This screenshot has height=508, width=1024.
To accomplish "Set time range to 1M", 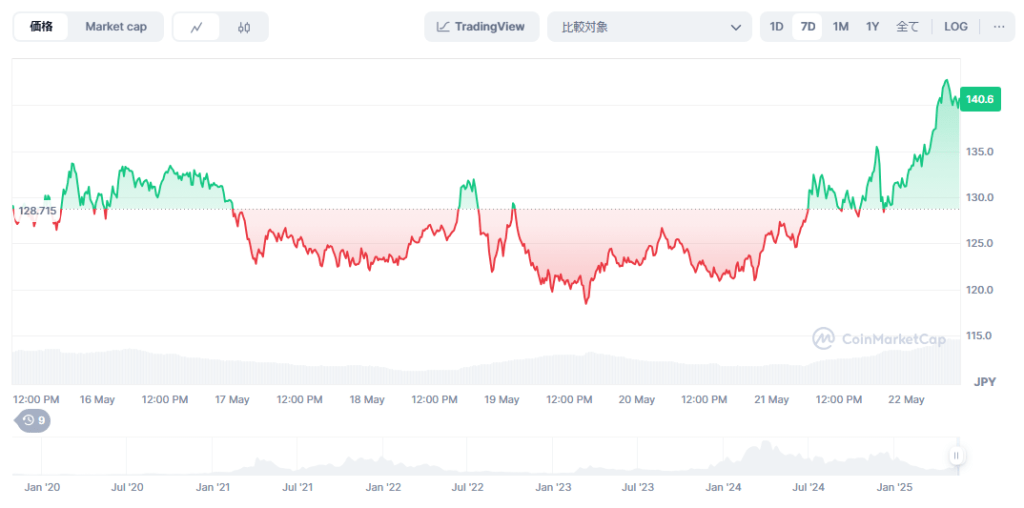I will pyautogui.click(x=840, y=27).
